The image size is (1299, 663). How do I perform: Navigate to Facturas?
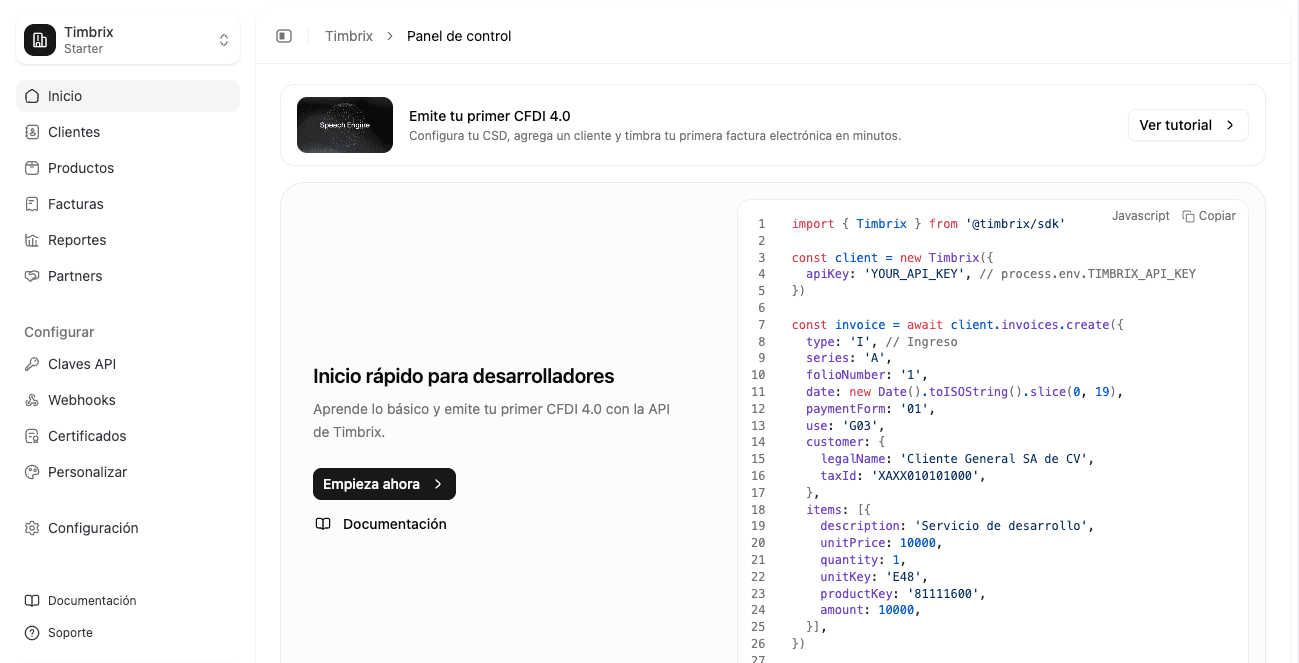(128, 204)
